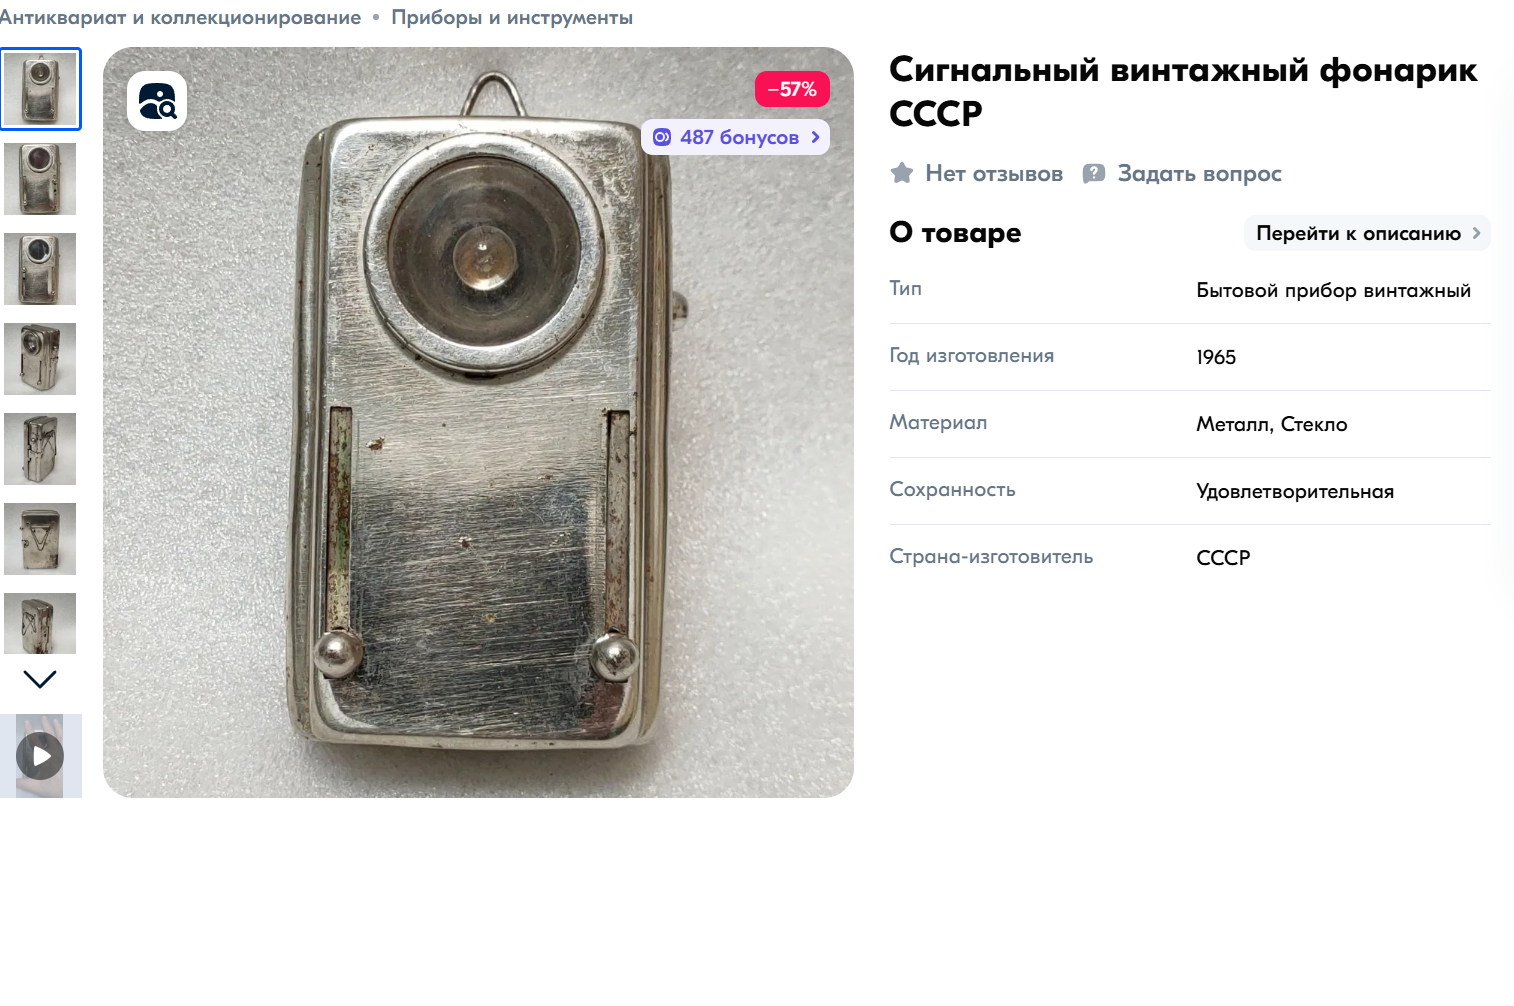
Task: Go to Антиквариат и коллекционирование breadcrumb
Action: click(180, 17)
